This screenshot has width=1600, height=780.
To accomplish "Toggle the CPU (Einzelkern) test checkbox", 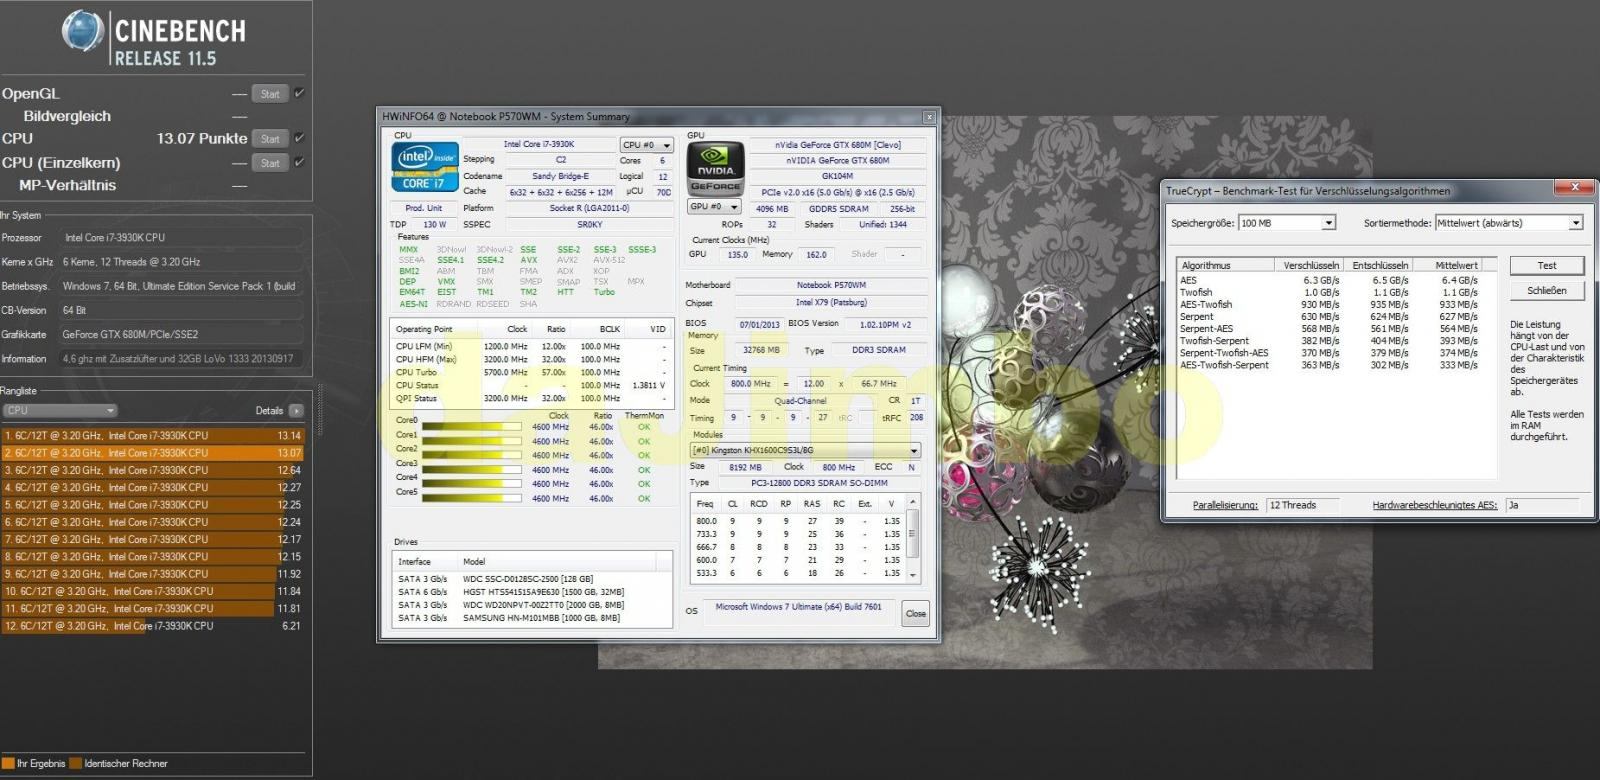I will pos(299,162).
